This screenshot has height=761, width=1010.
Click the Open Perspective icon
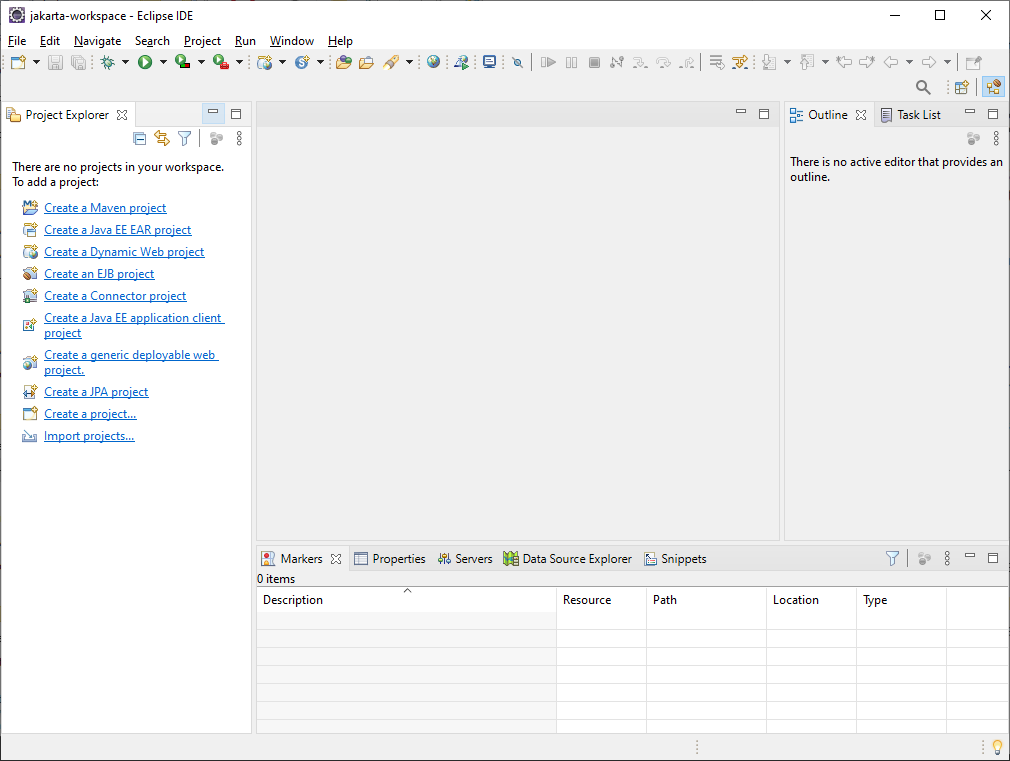[x=961, y=88]
